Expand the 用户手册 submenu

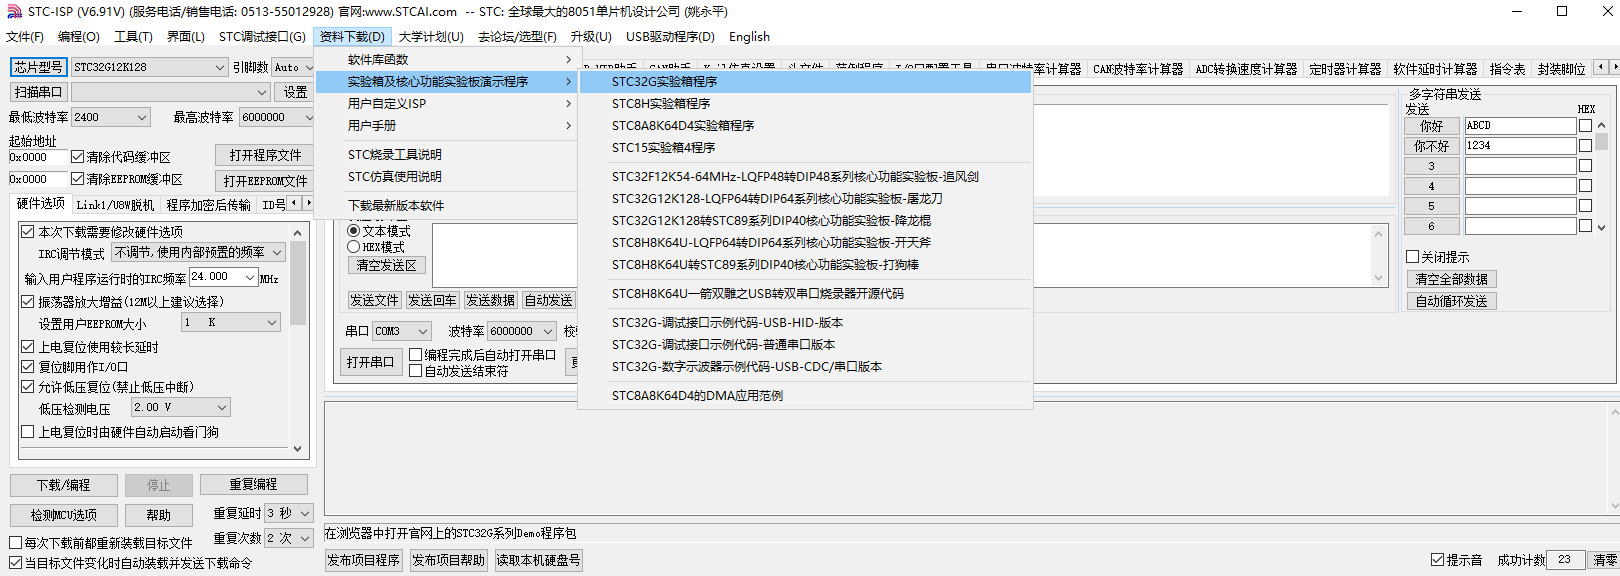pyautogui.click(x=447, y=126)
